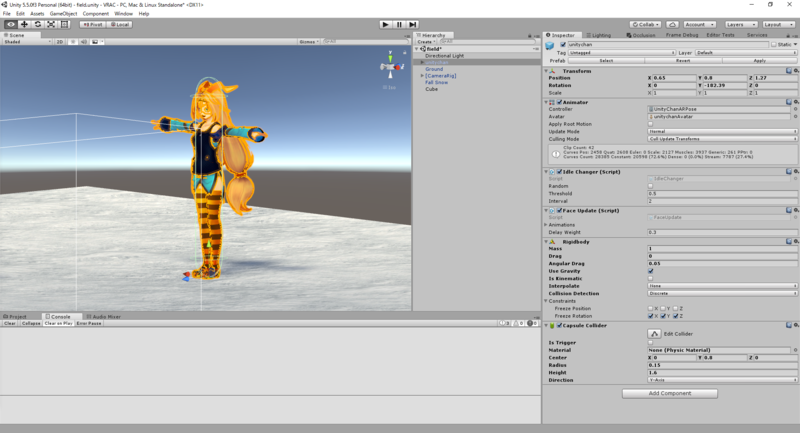Image resolution: width=800 pixels, height=433 pixels.
Task: Select the Hand tool in toolbar
Action: point(11,24)
